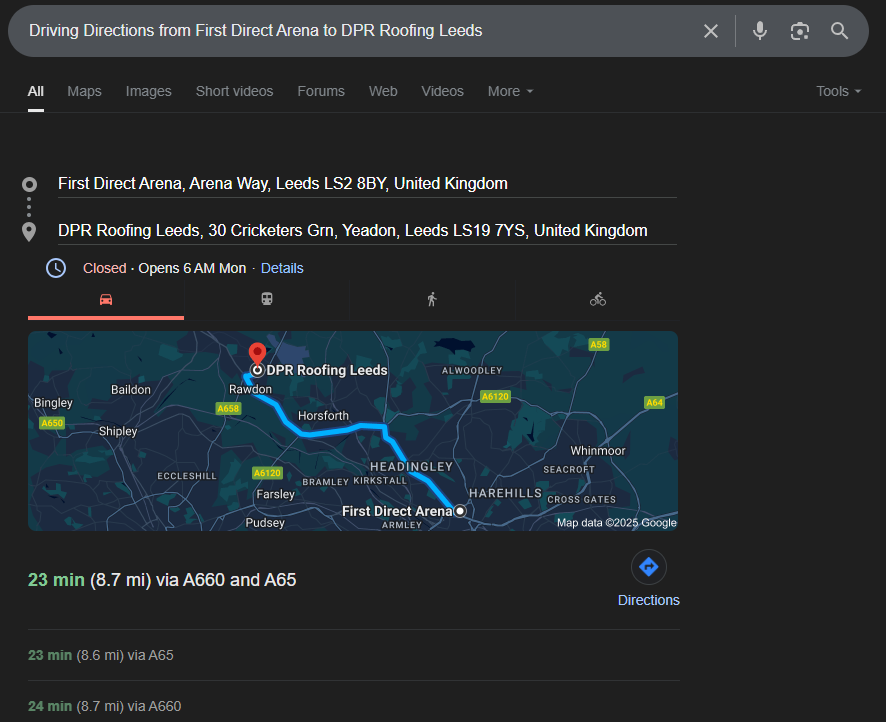This screenshot has width=886, height=722.
Task: Edit the DPR Roofing Leeds destination field
Action: 367,231
